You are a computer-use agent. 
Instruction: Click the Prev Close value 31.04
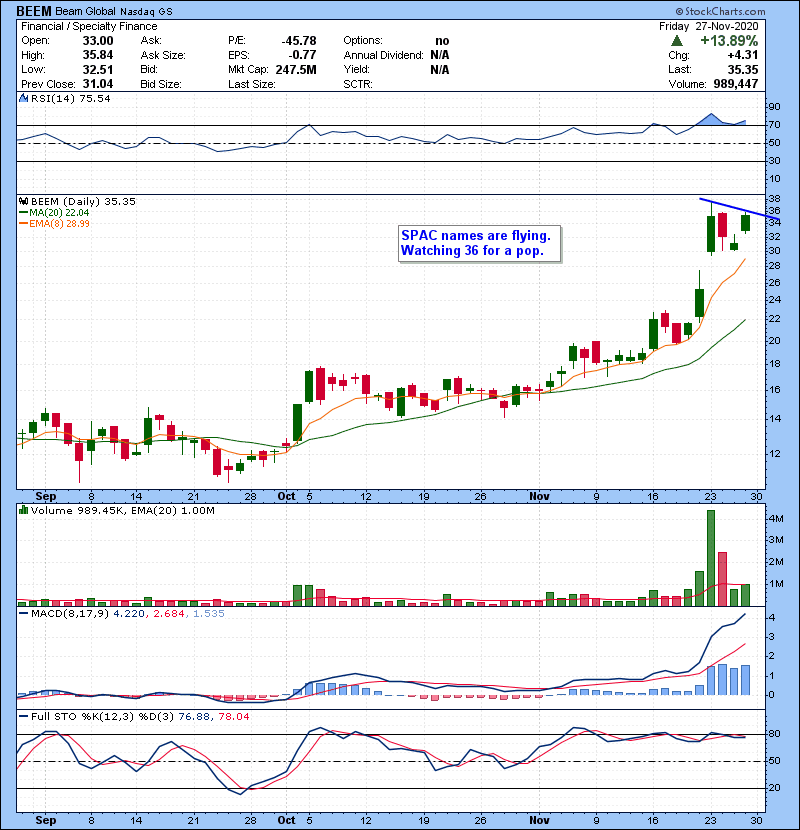pos(98,84)
